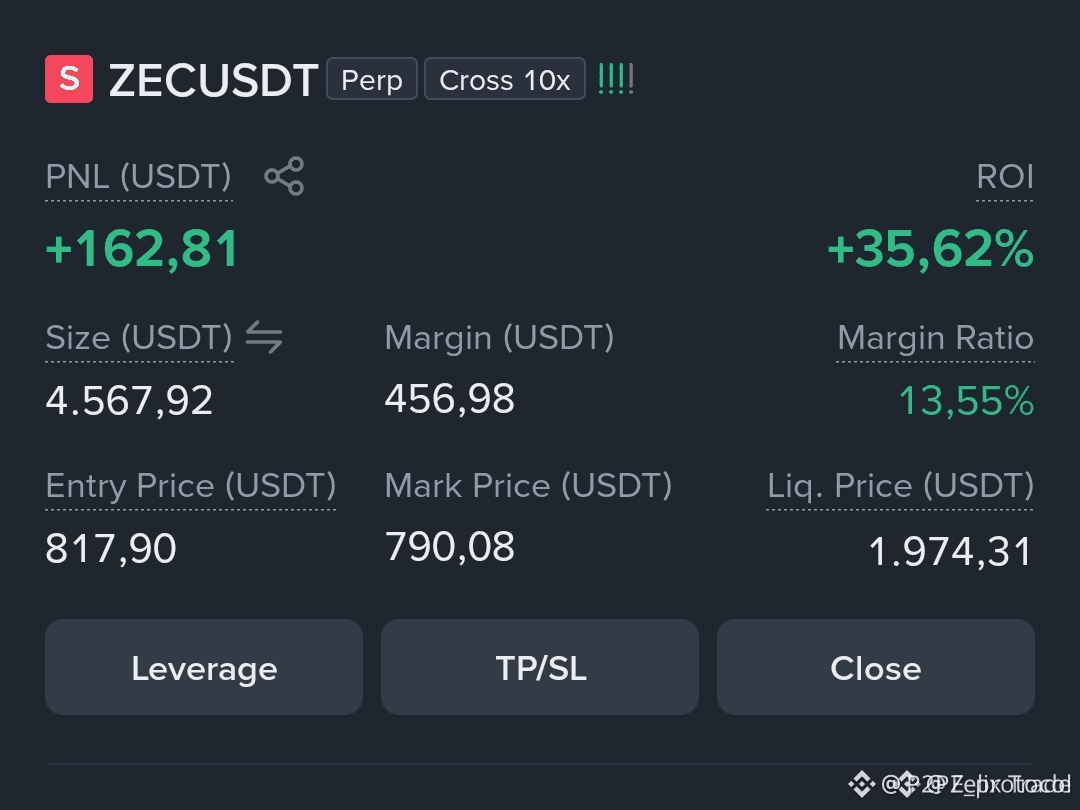Click the Entry Price (USDT) label
1080x810 pixels.
[x=191, y=486]
